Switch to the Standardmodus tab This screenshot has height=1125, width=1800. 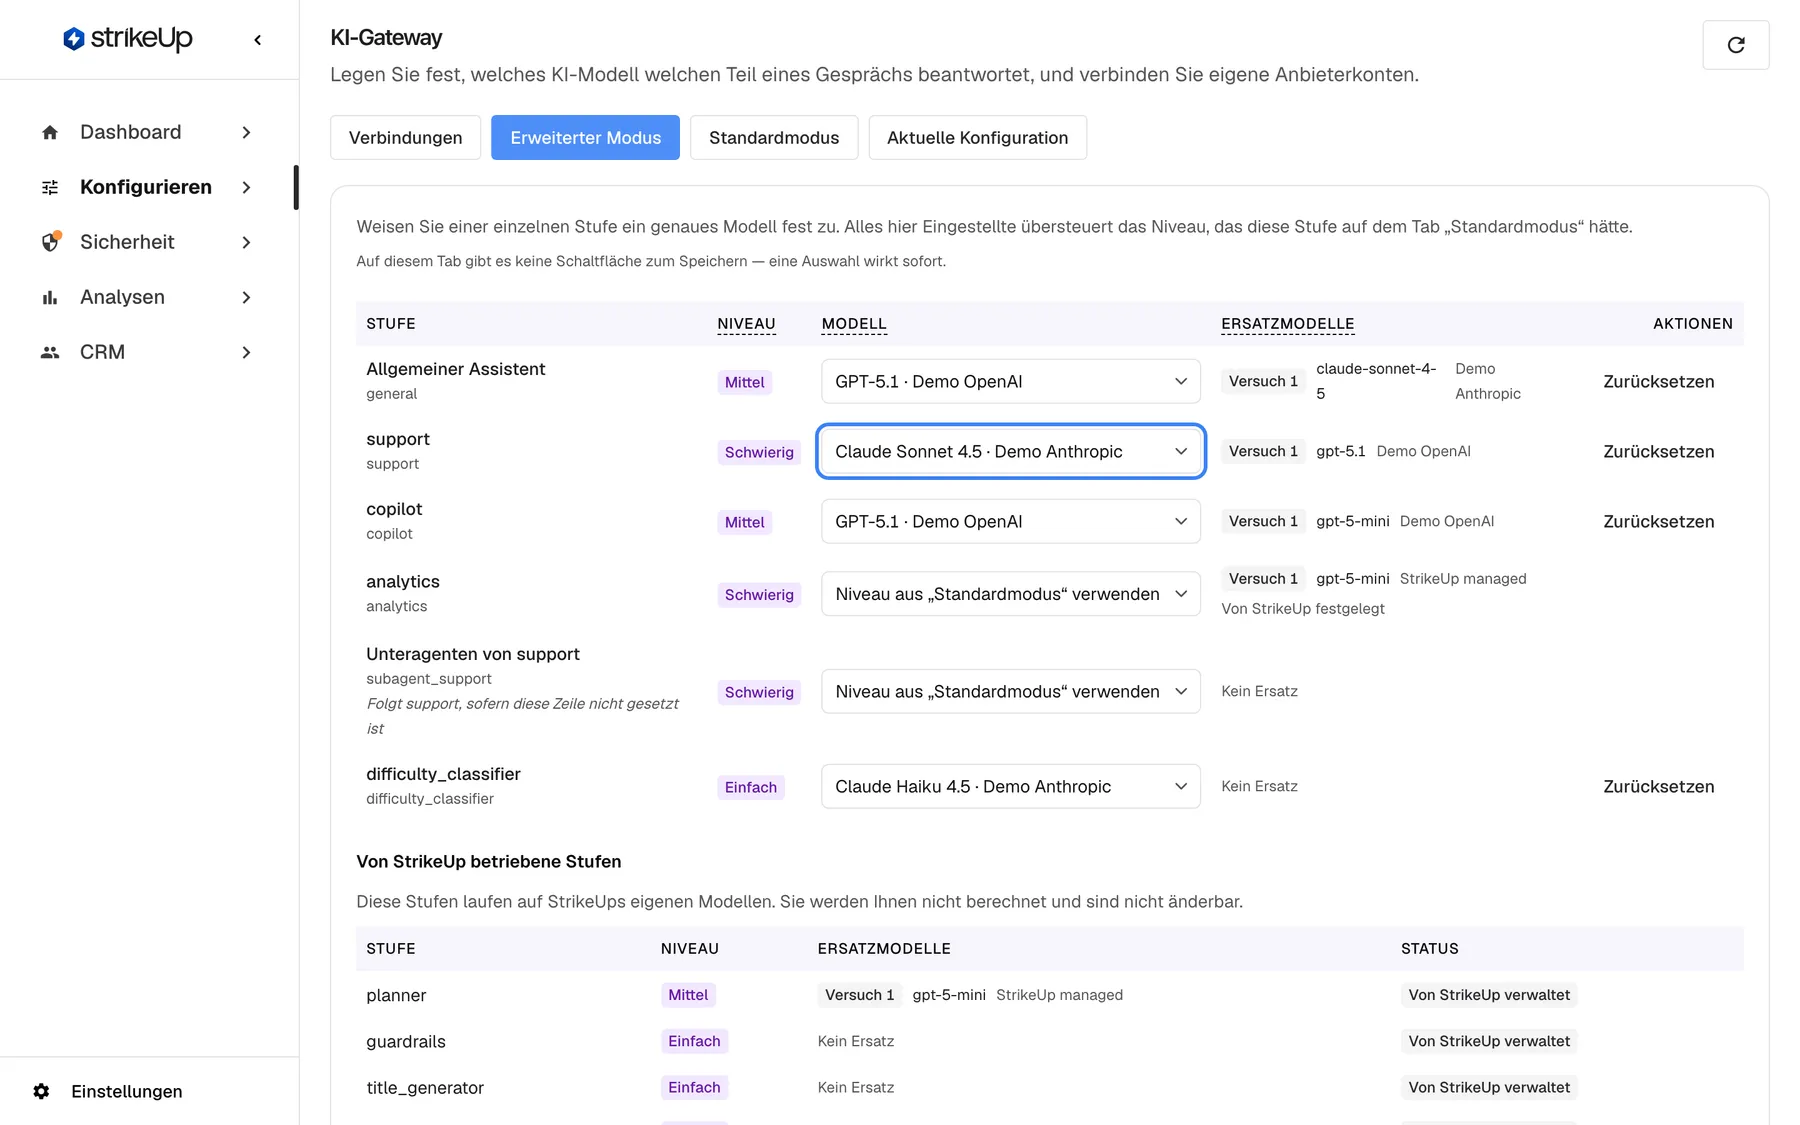774,137
